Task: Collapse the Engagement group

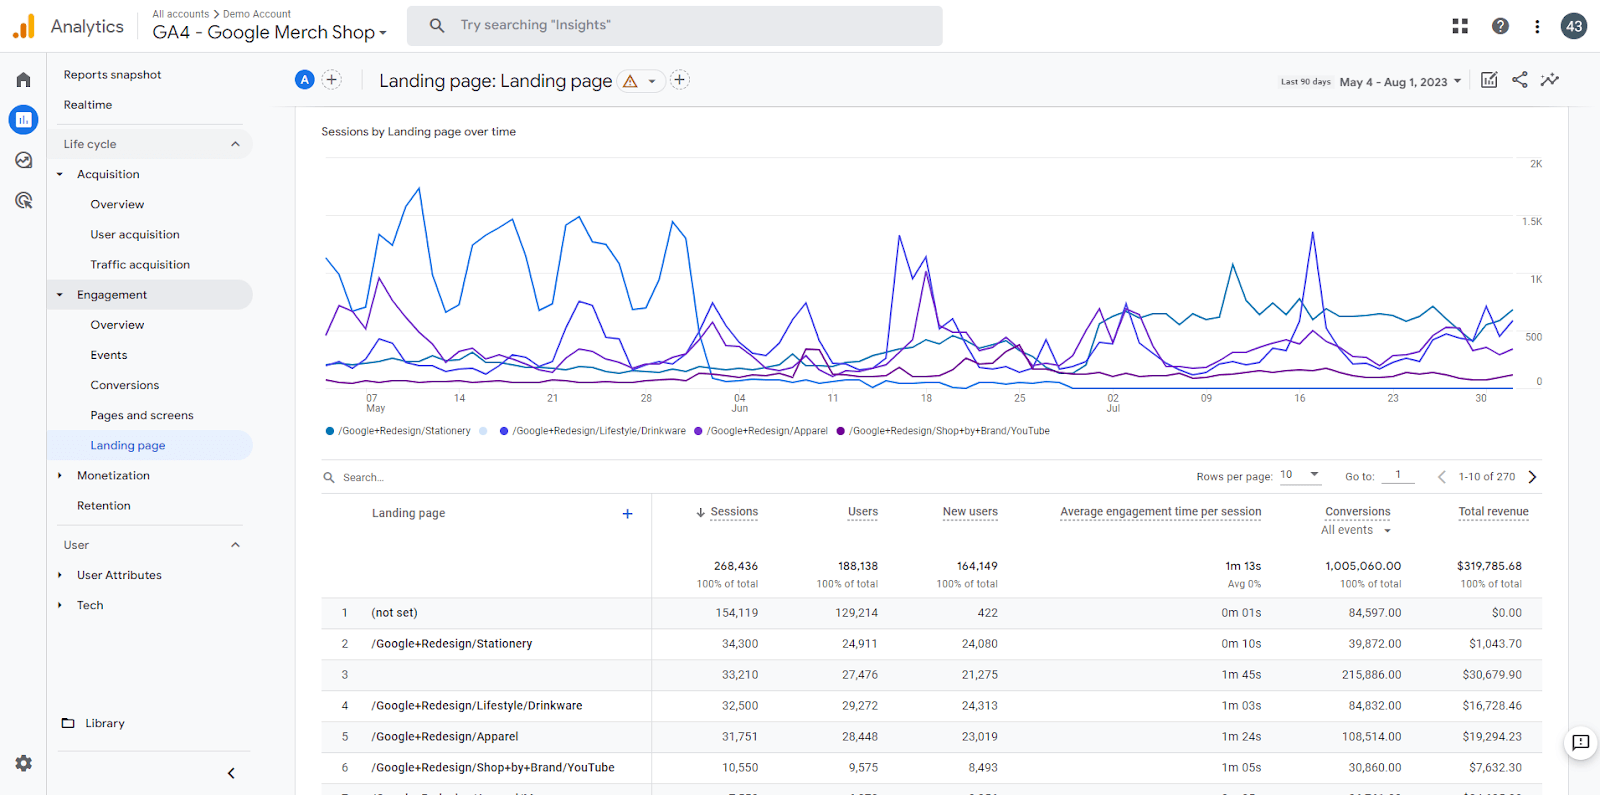Action: (x=60, y=295)
